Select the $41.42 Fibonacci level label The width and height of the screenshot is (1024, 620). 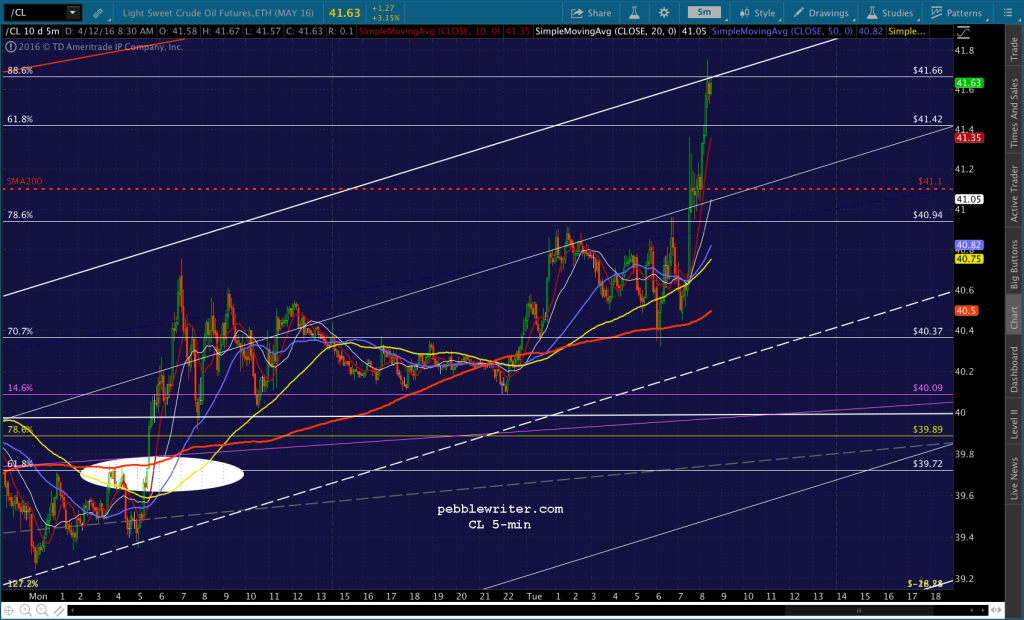tap(927, 119)
